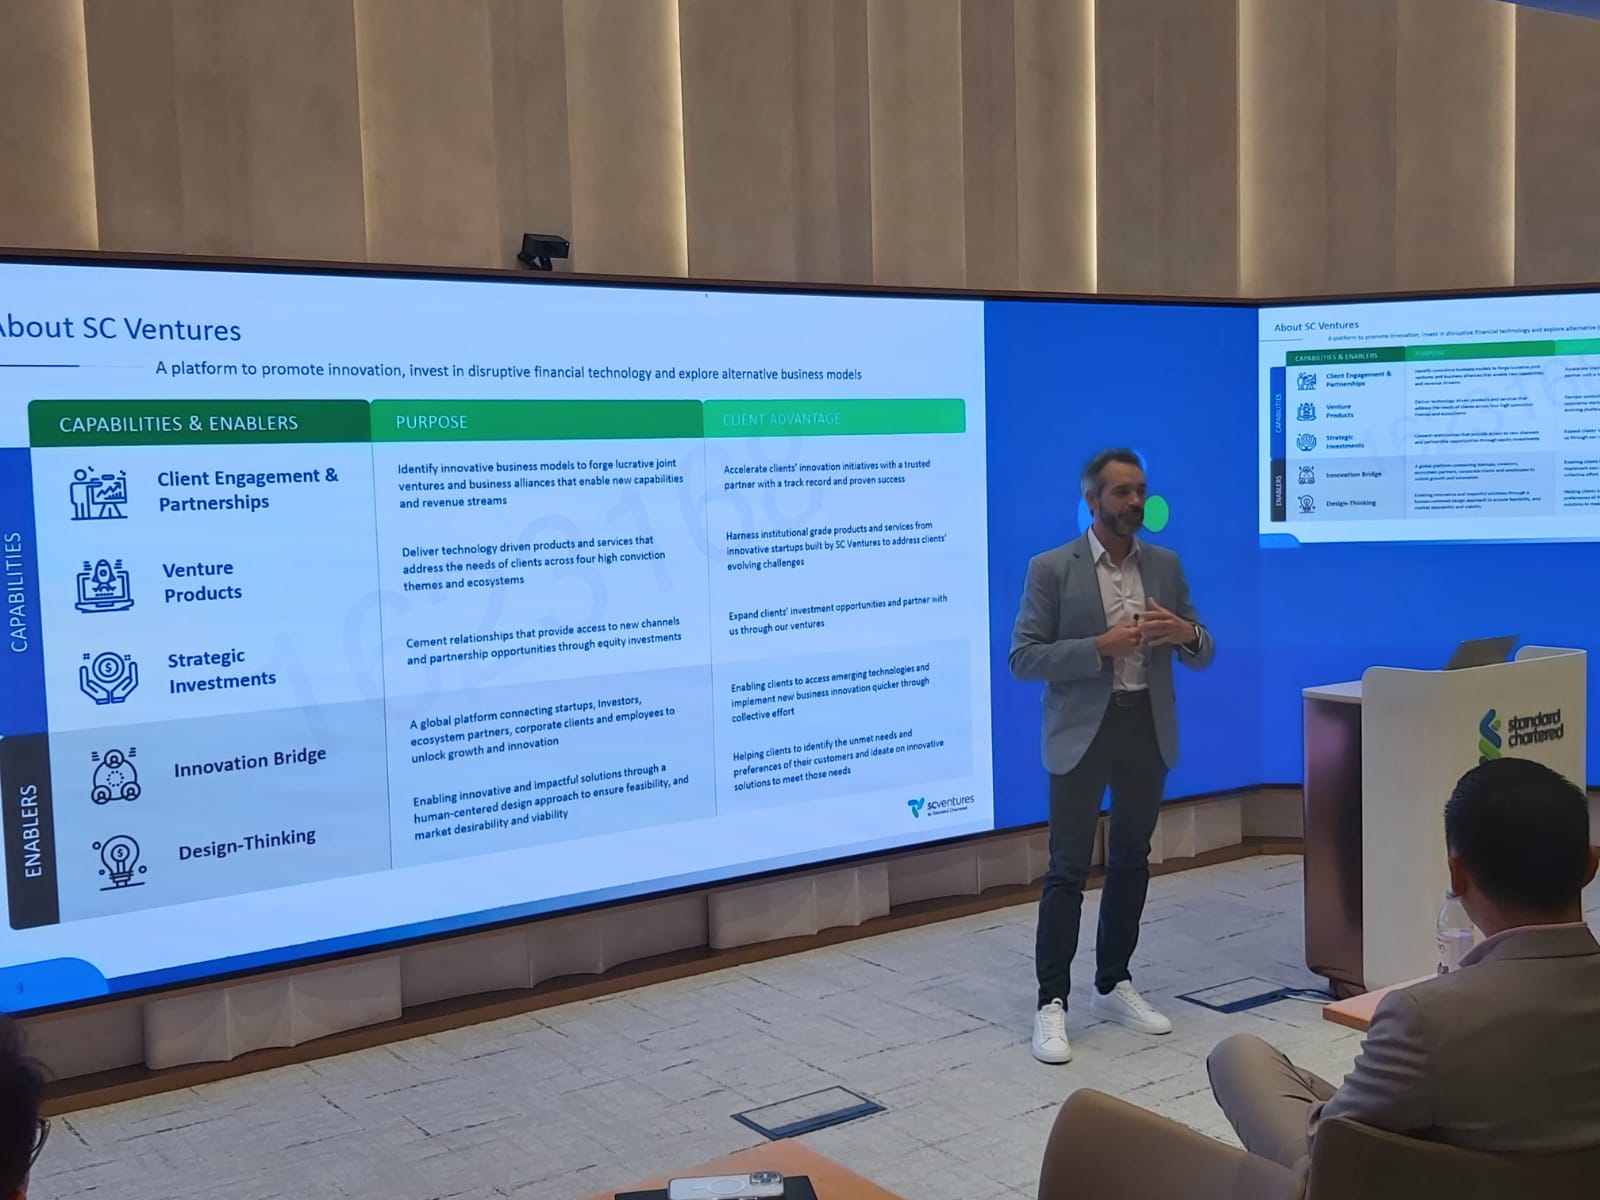Click the 'Innovation Bridge' label on the large slide
The width and height of the screenshot is (1600, 1200).
(249, 762)
